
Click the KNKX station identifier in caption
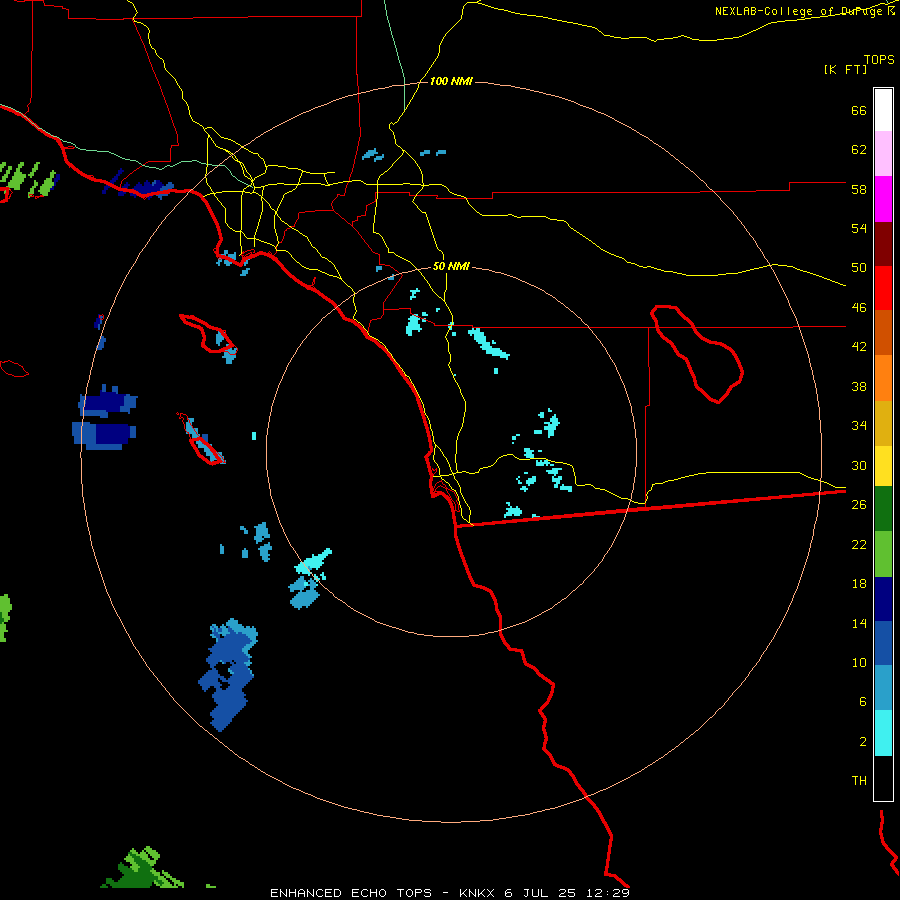(x=476, y=893)
